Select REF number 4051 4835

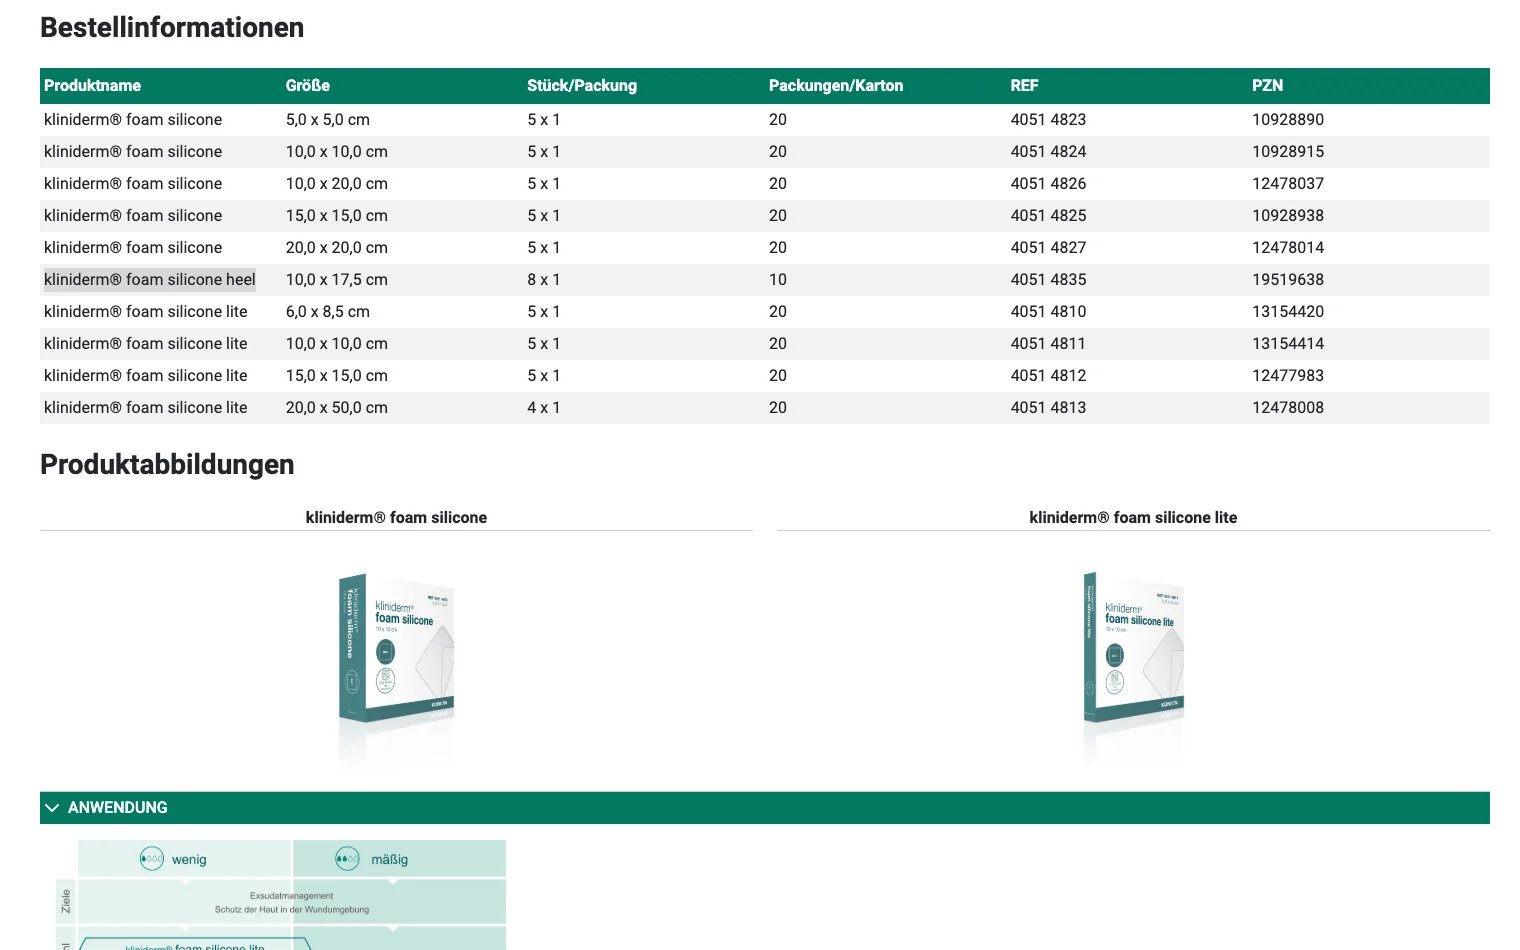1048,280
